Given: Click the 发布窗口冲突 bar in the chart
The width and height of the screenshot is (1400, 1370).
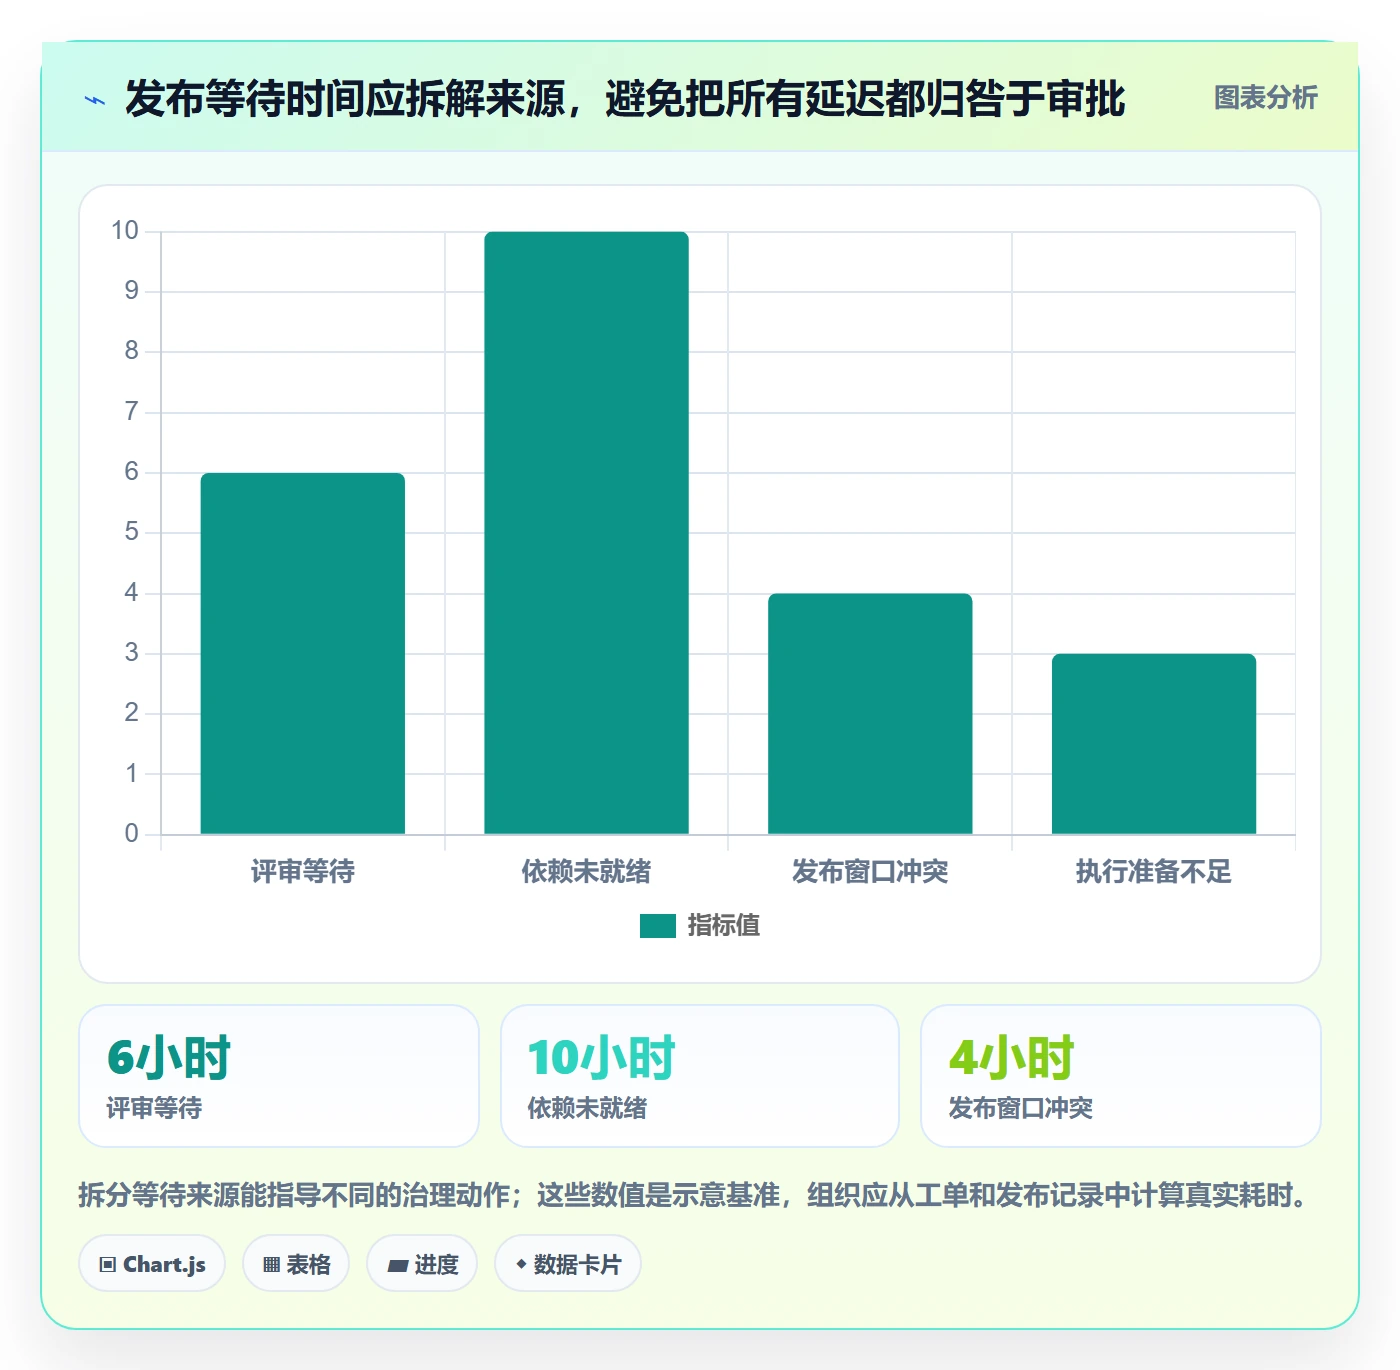Looking at the screenshot, I should [870, 714].
